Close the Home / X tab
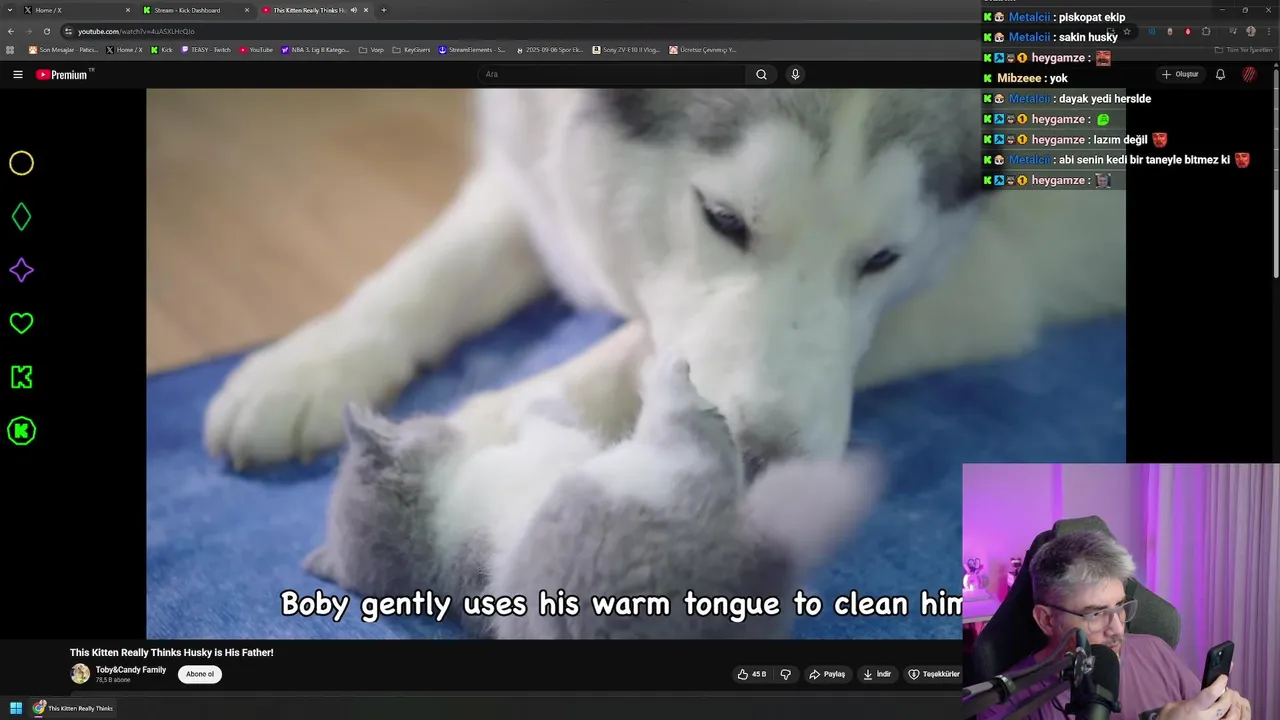This screenshot has height=720, width=1280. tap(128, 10)
